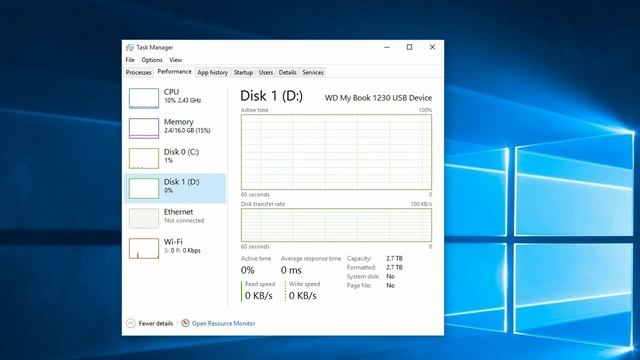Click the Resource Monitor gauge icon
This screenshot has height=360, width=640.
(x=185, y=323)
